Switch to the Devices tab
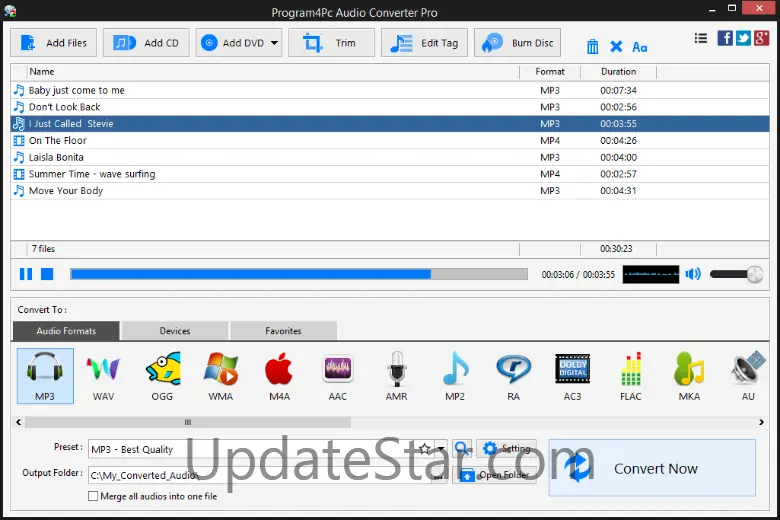Screen dimensions: 780x520 (x=175, y=331)
